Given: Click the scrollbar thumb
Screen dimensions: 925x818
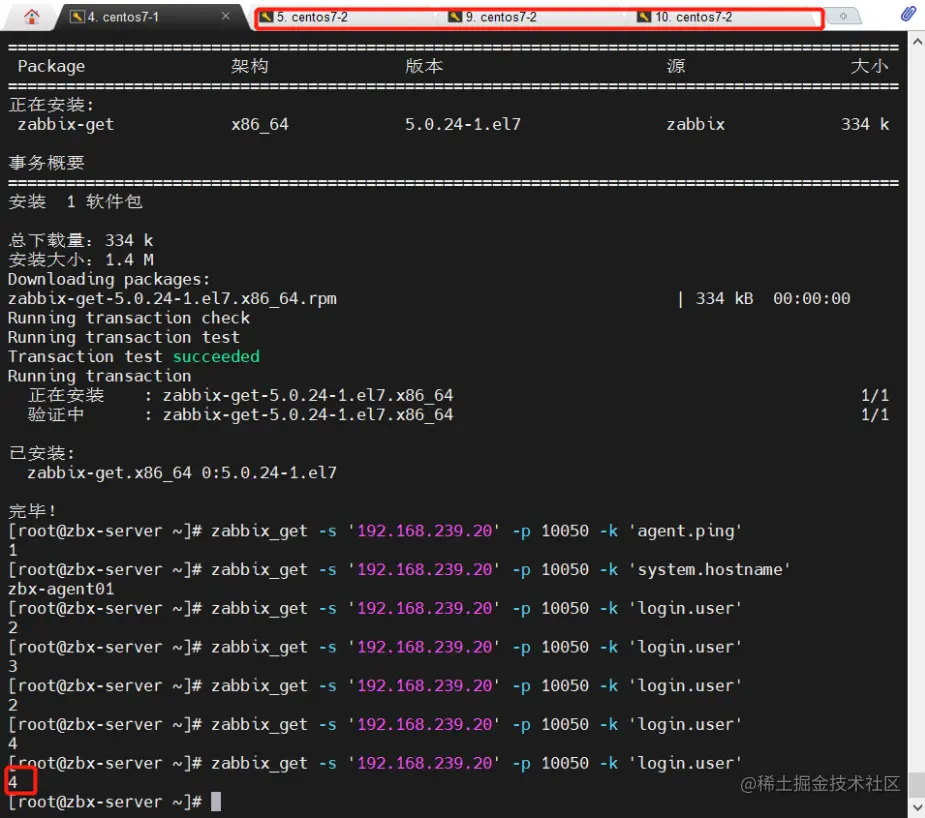Looking at the screenshot, I should click(917, 784).
